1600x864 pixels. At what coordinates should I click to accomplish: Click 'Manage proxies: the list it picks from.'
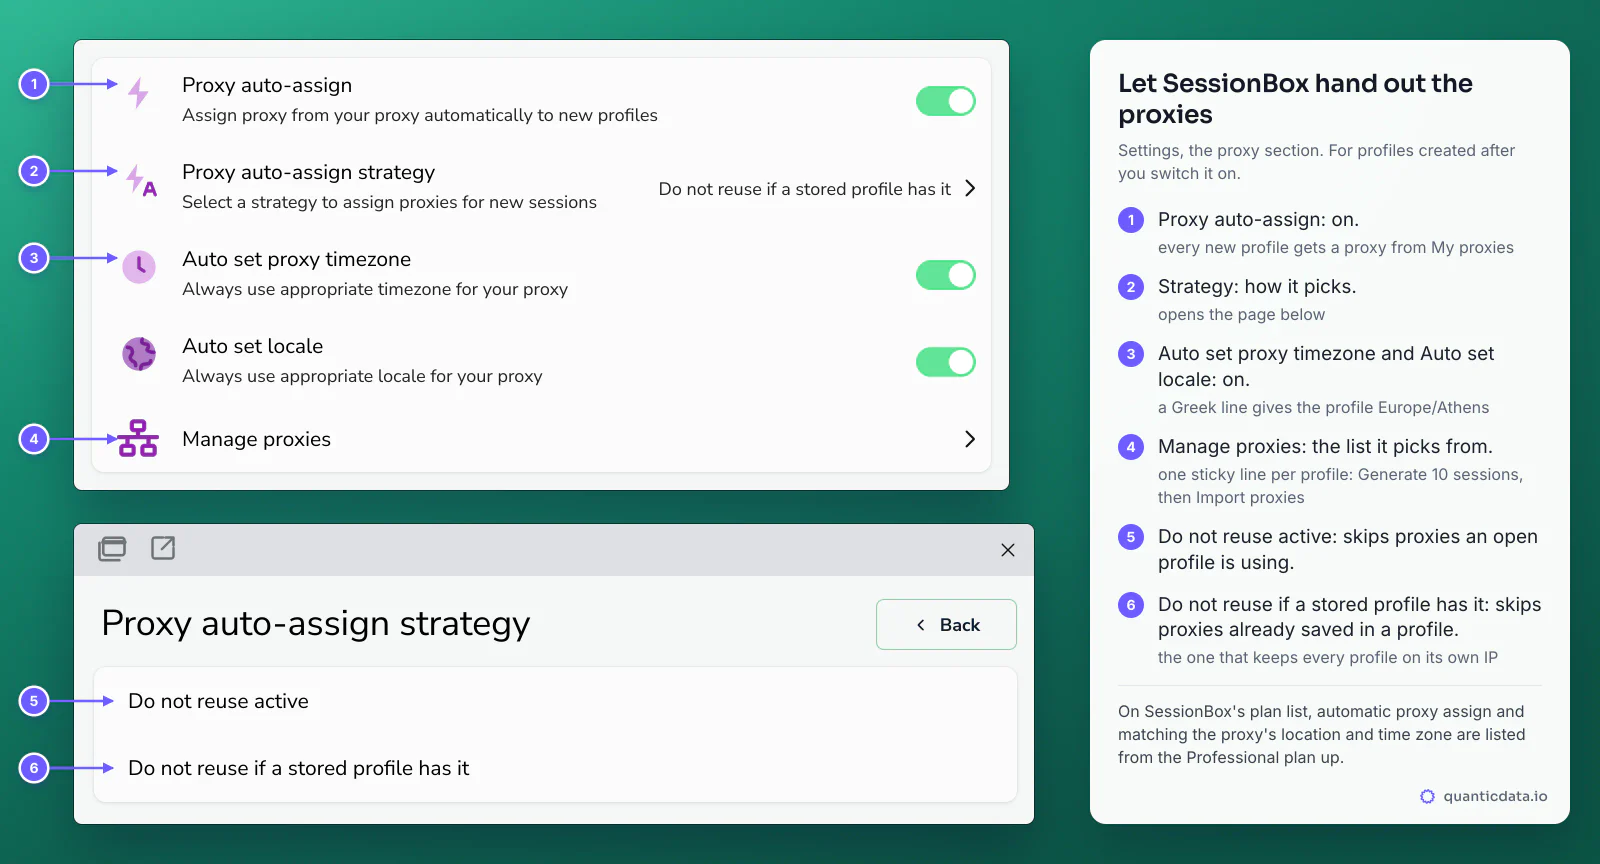tap(1325, 446)
